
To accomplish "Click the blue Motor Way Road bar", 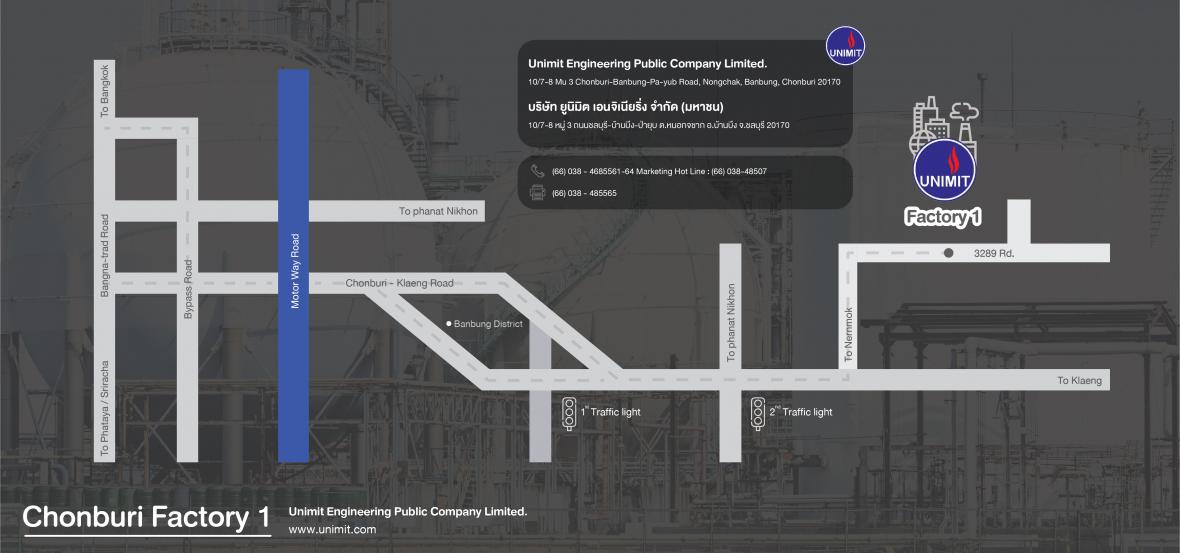I will (293, 266).
